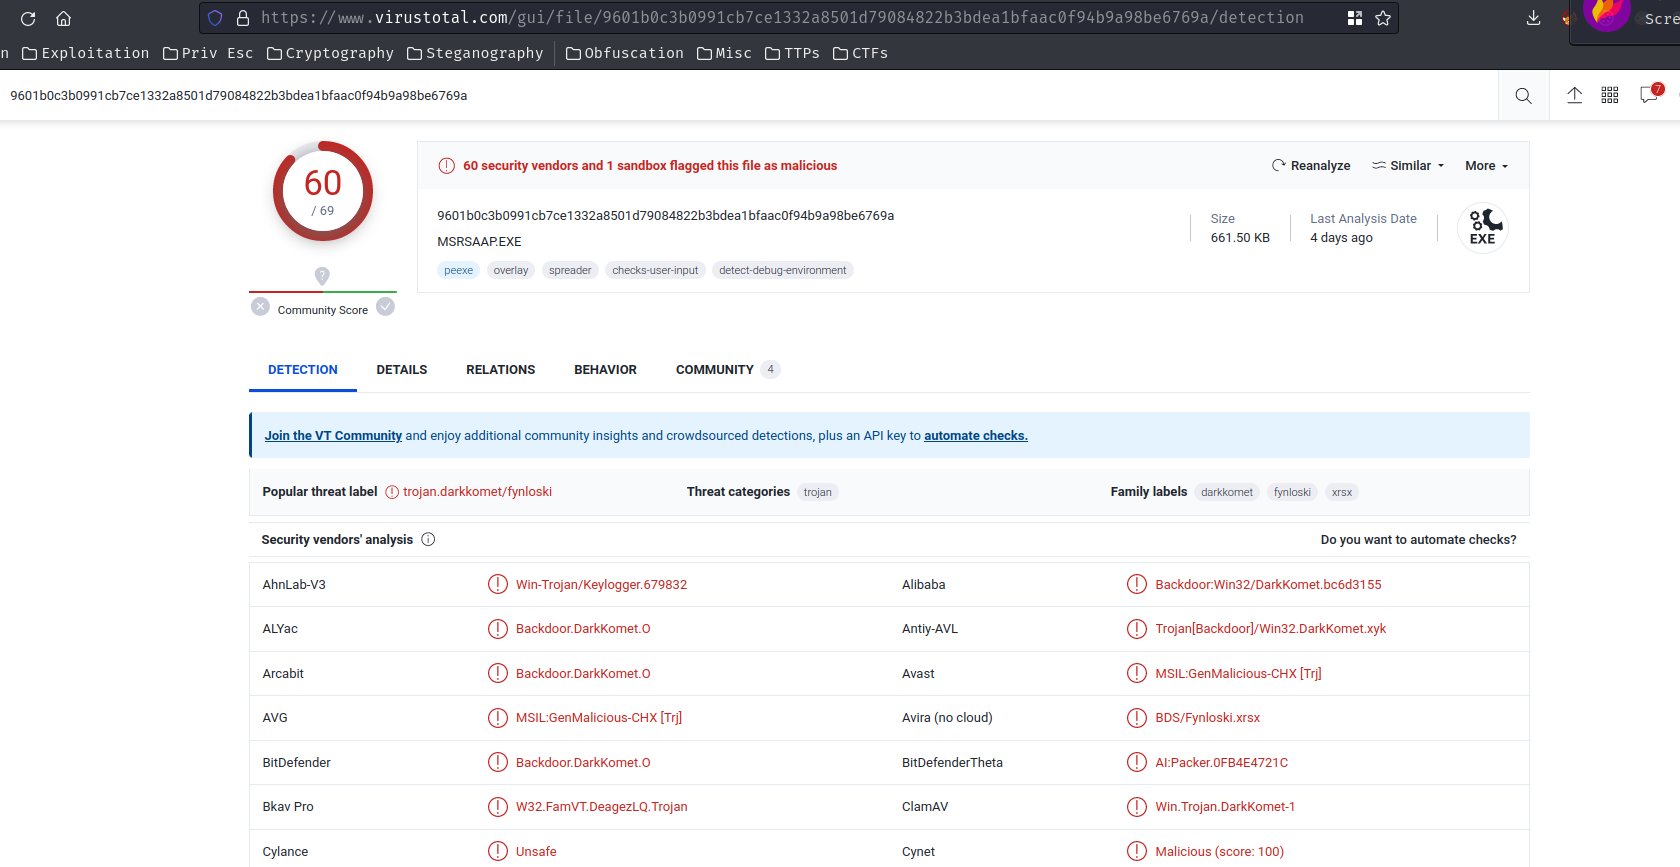
Task: Switch to the DETECTION tab
Action: (x=303, y=370)
